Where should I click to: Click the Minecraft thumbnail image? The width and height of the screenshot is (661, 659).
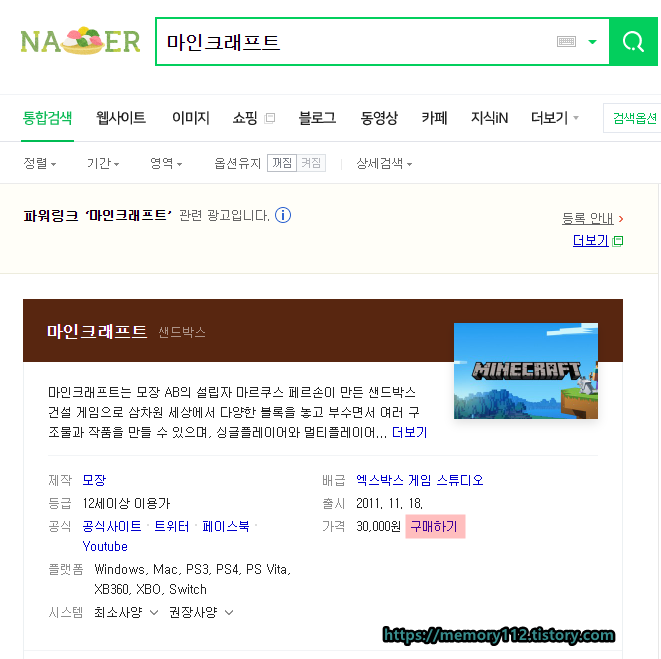click(526, 371)
